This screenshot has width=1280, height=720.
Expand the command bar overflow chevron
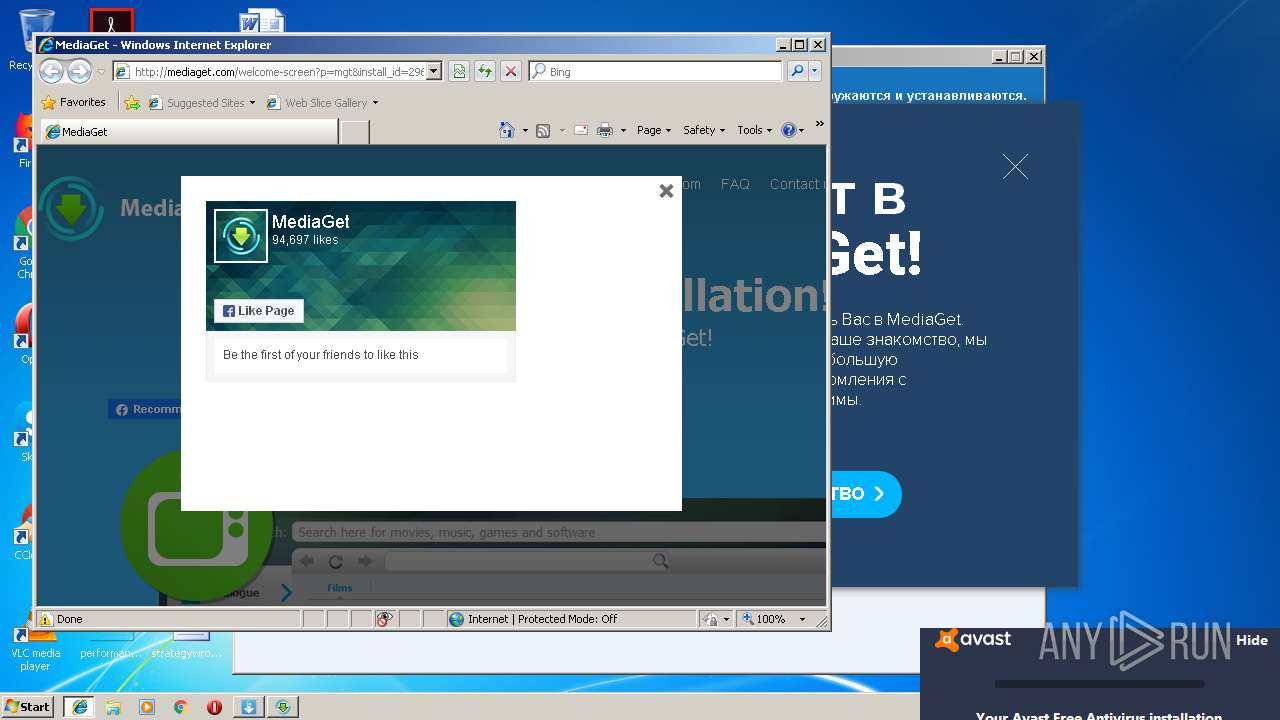pos(819,124)
